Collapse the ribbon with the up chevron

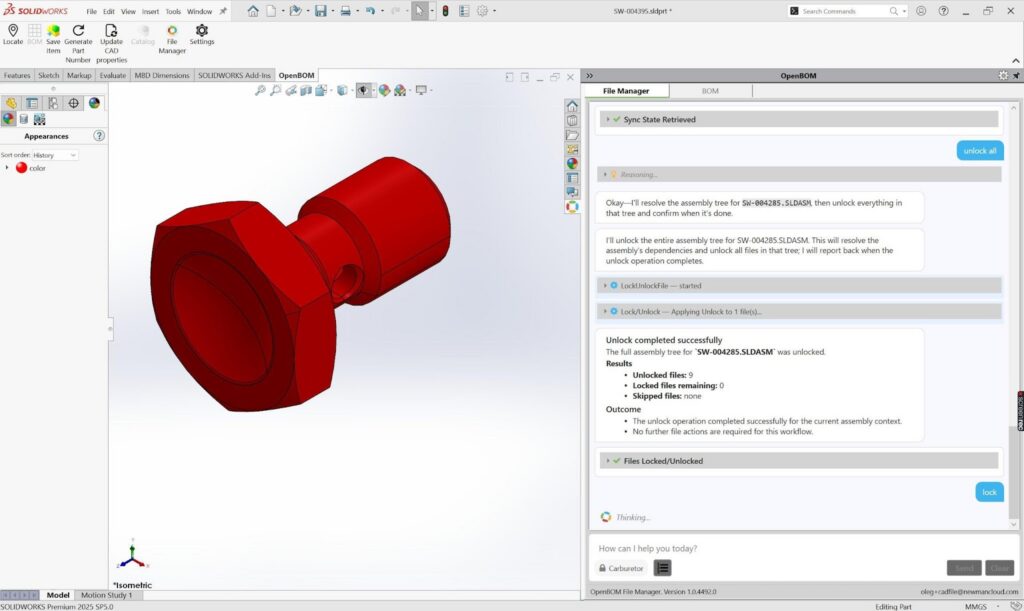pos(1016,61)
